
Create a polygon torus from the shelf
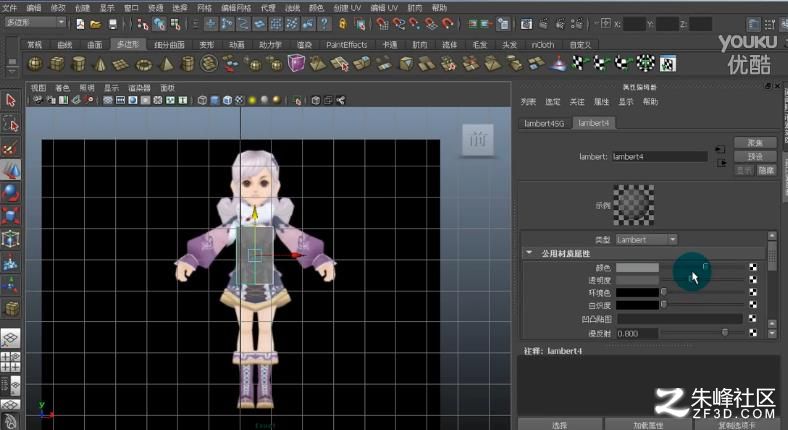[x=144, y=64]
